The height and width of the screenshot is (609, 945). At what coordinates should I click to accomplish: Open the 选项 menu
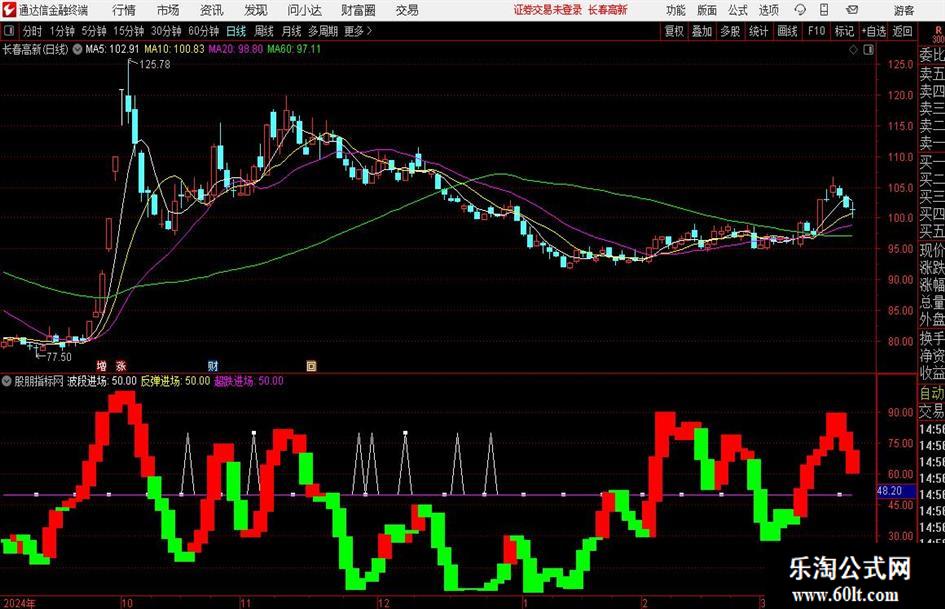(768, 10)
